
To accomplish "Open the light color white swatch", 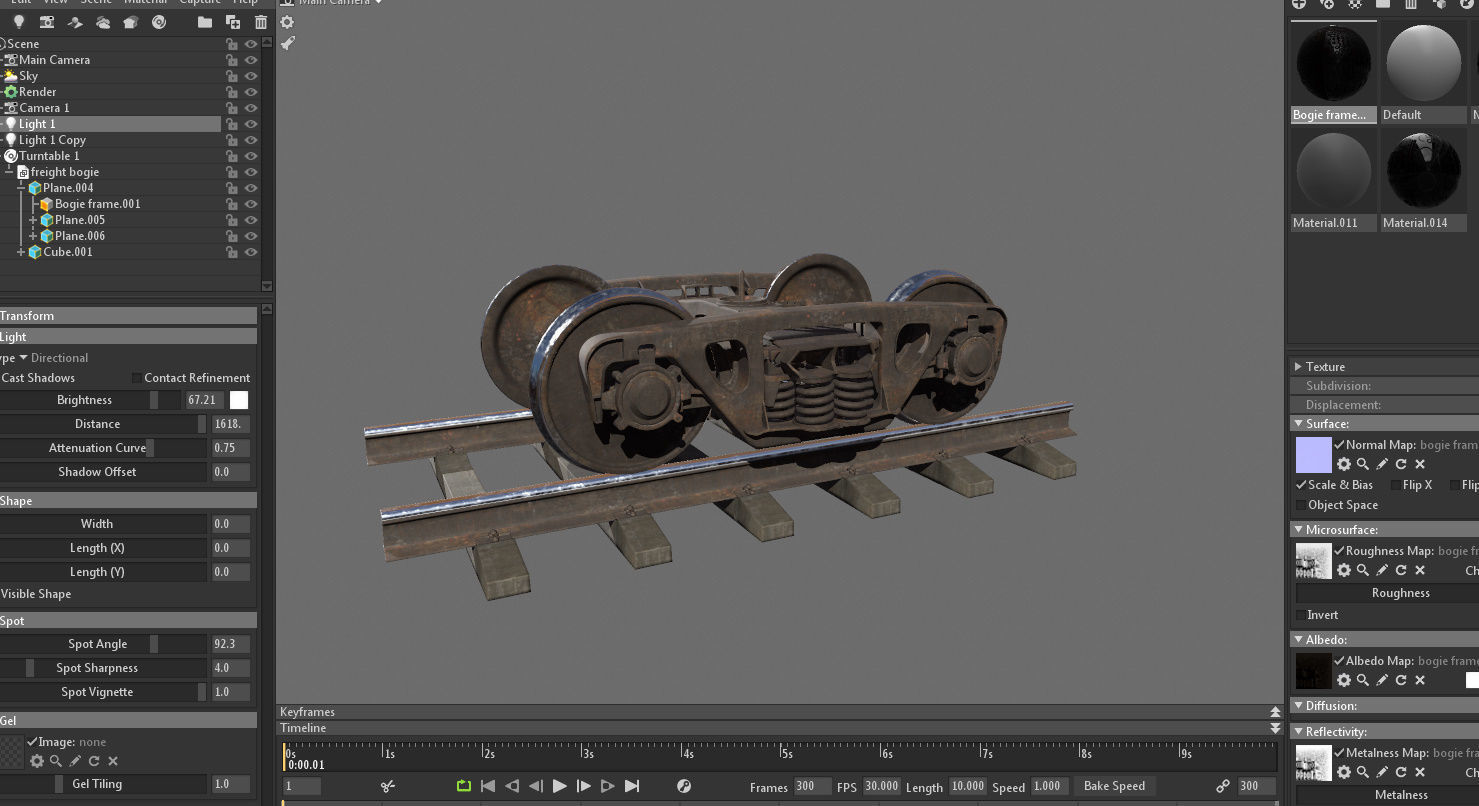I will coord(239,400).
